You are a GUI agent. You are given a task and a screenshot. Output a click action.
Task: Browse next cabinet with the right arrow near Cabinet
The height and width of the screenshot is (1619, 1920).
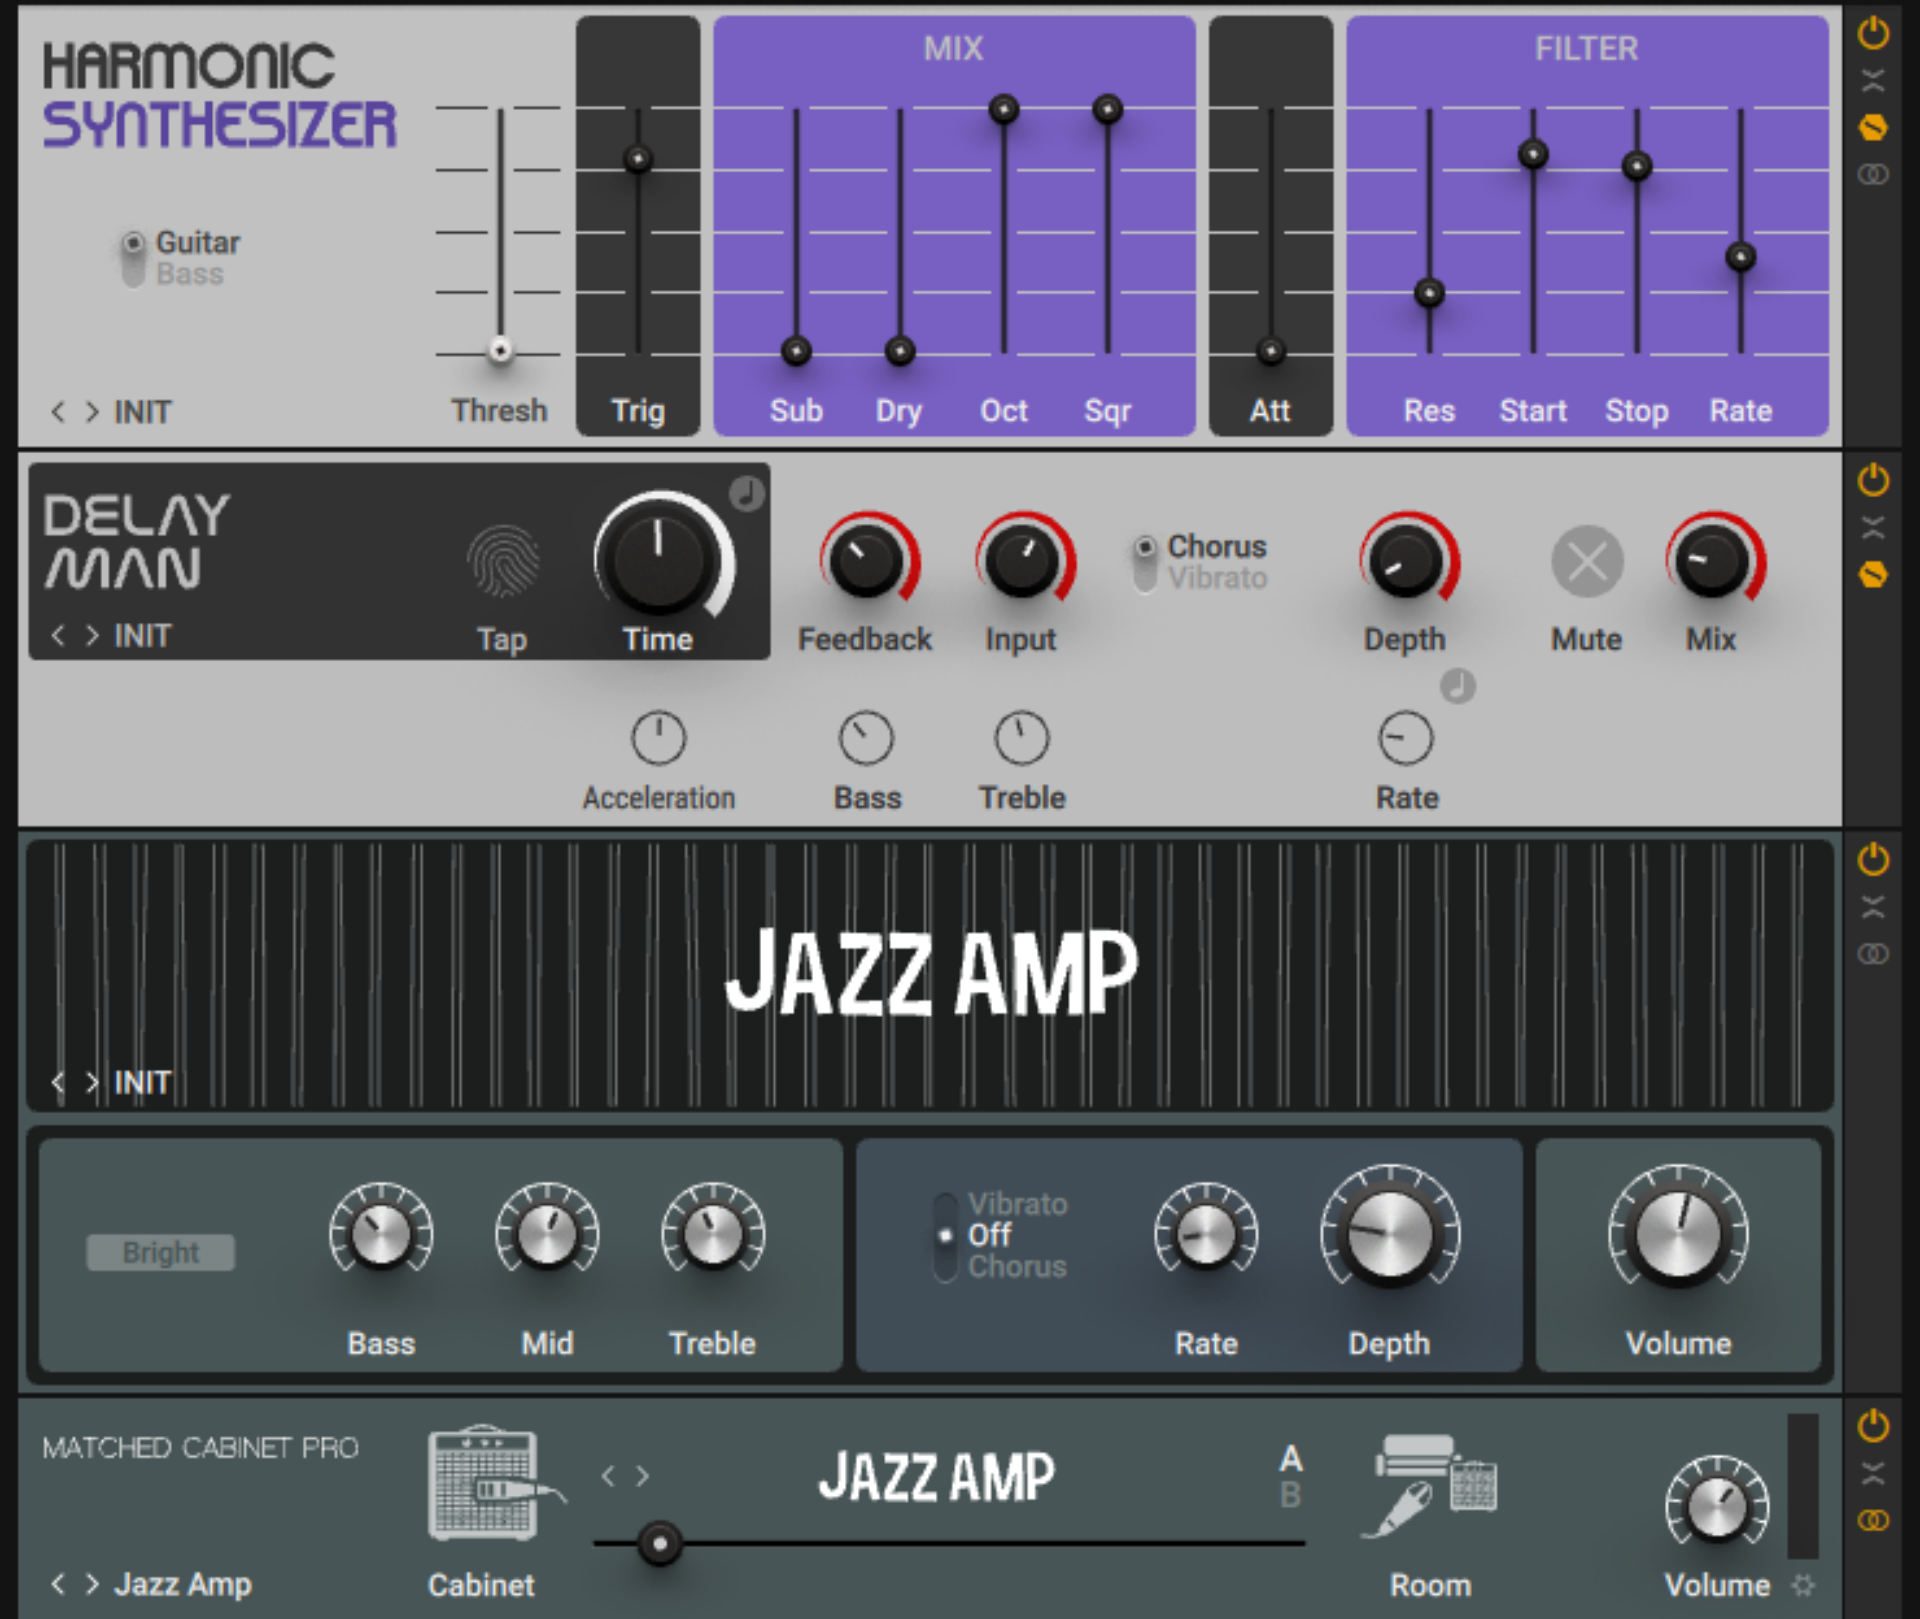tap(641, 1475)
